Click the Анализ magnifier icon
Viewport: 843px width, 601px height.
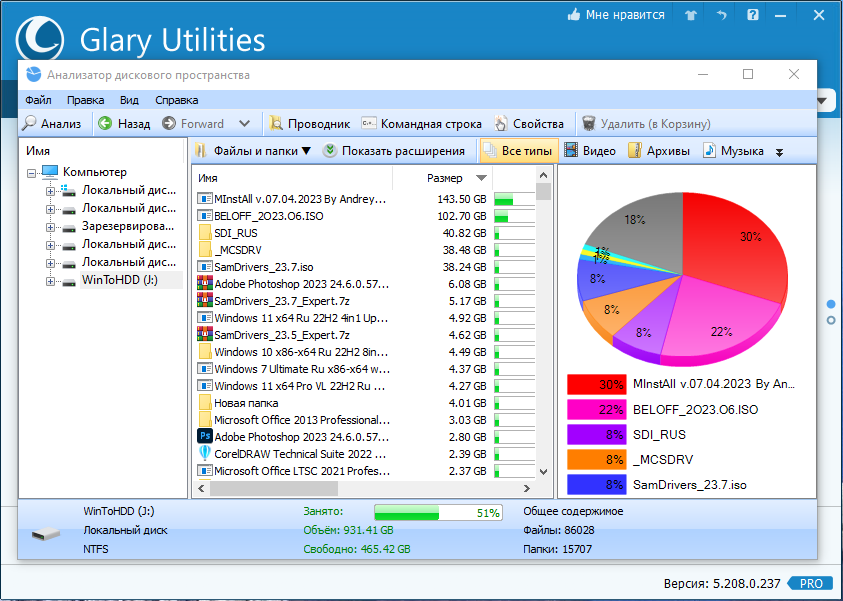click(x=29, y=124)
